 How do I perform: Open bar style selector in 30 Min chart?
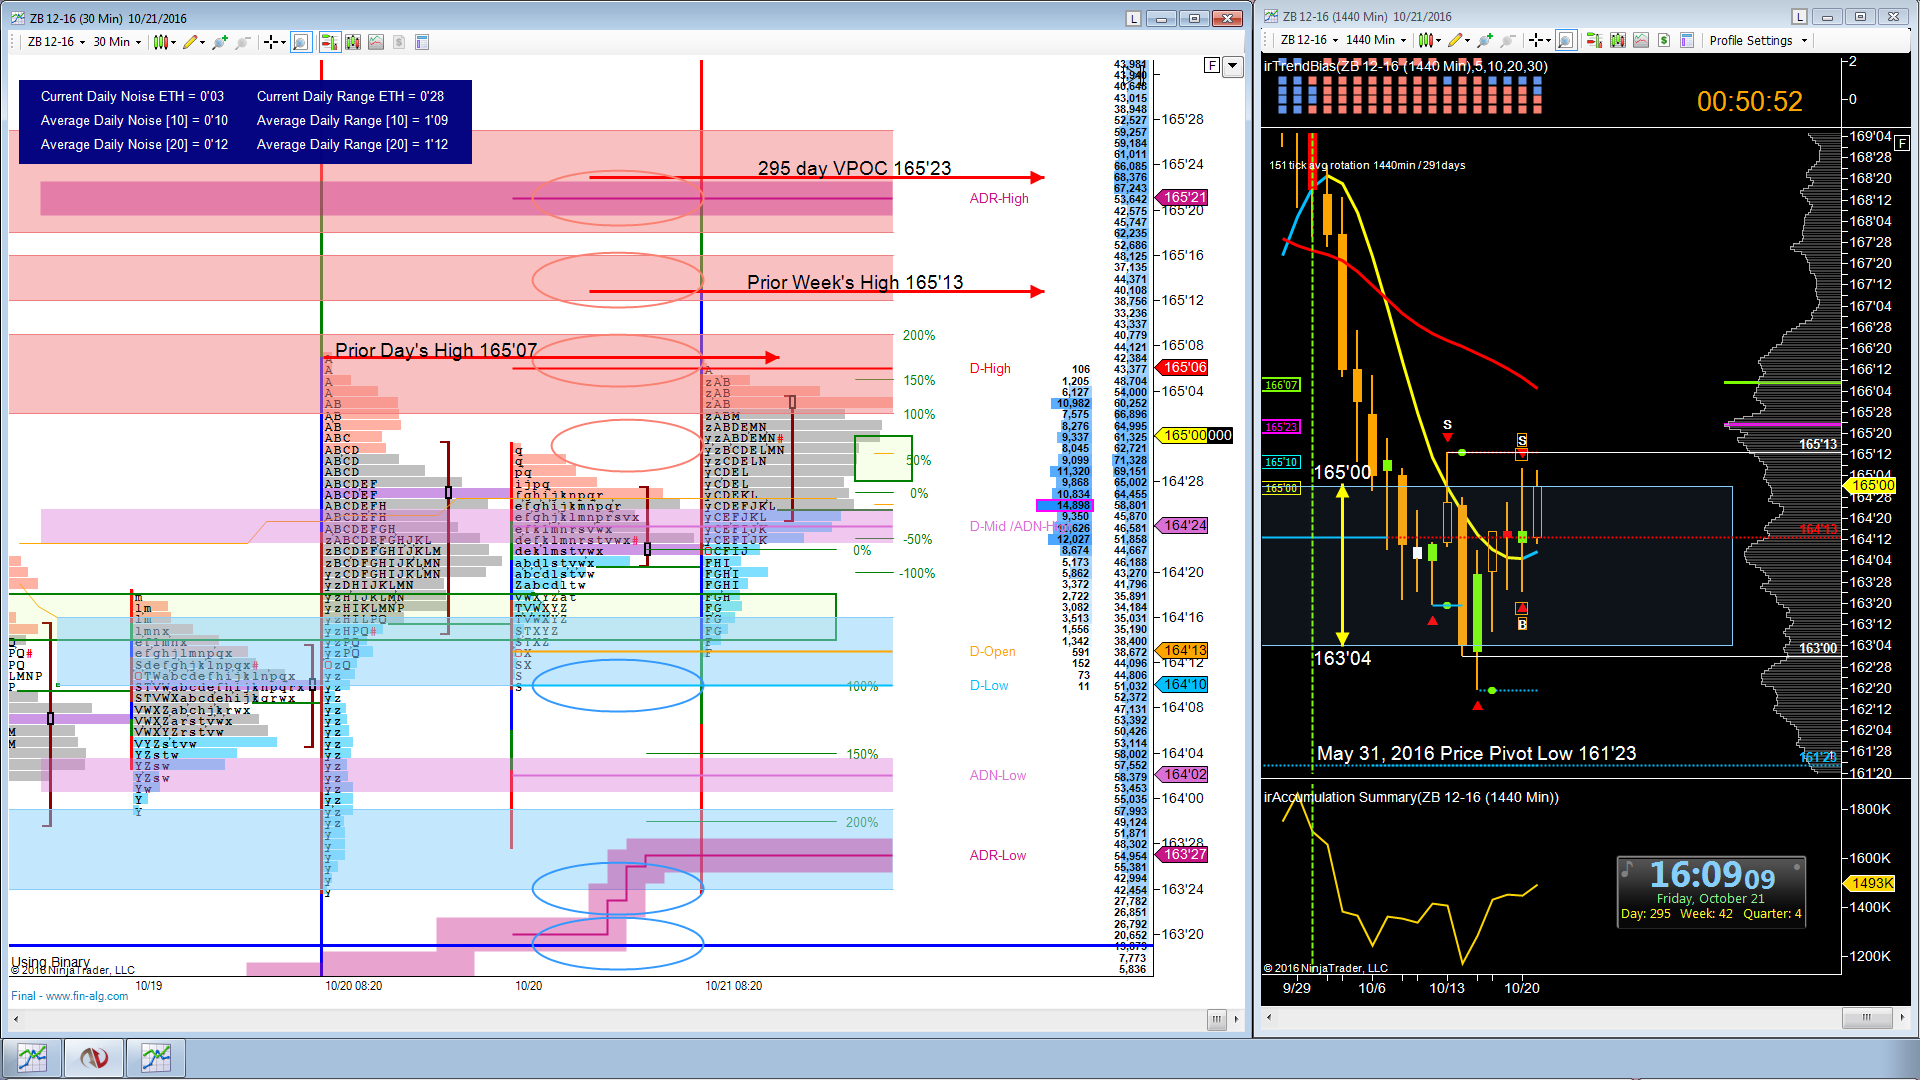[x=160, y=42]
